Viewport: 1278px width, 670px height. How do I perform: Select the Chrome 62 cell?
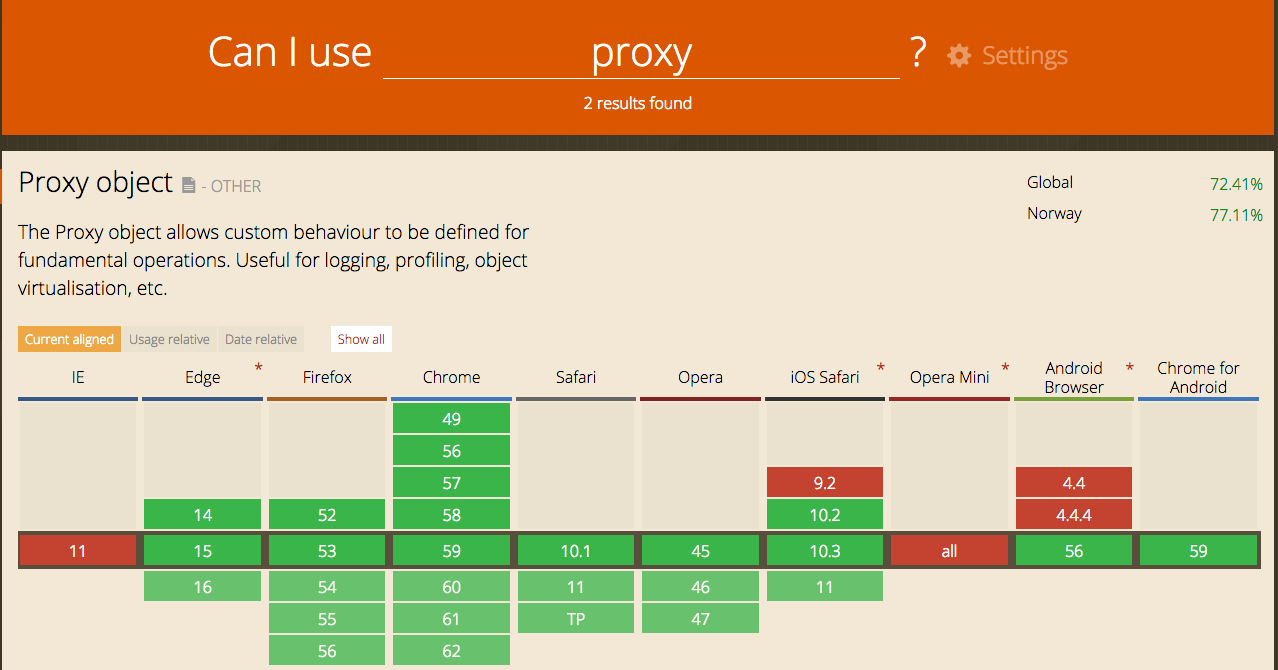[452, 651]
